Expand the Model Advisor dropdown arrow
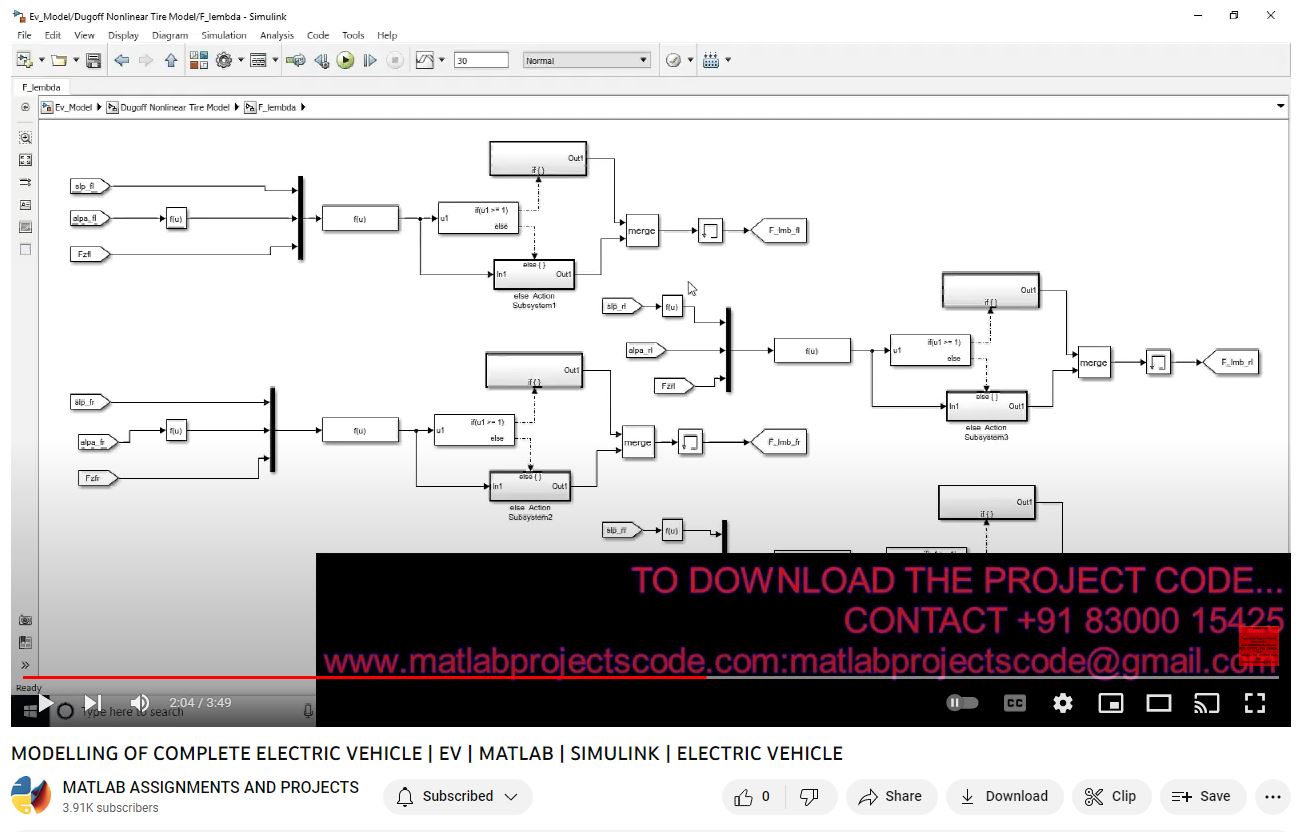1306x832 pixels. pyautogui.click(x=690, y=61)
